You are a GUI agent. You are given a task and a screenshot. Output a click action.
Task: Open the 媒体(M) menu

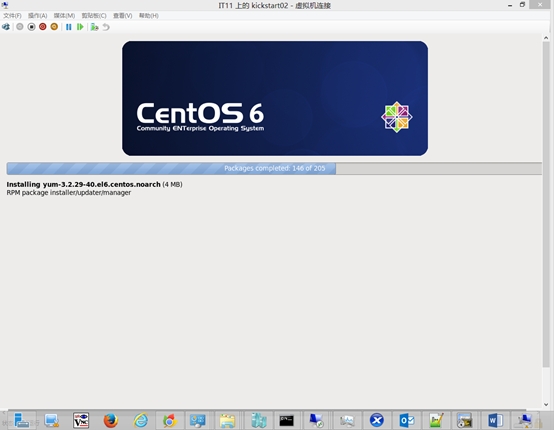(x=64, y=16)
